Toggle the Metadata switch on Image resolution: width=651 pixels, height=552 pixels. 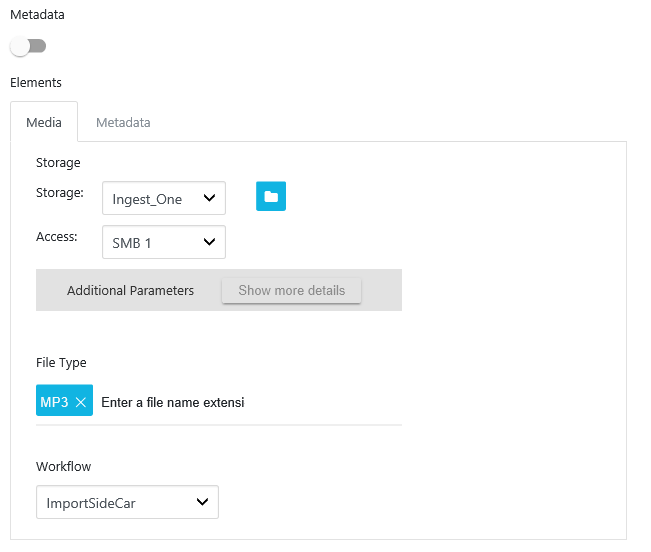pos(28,46)
